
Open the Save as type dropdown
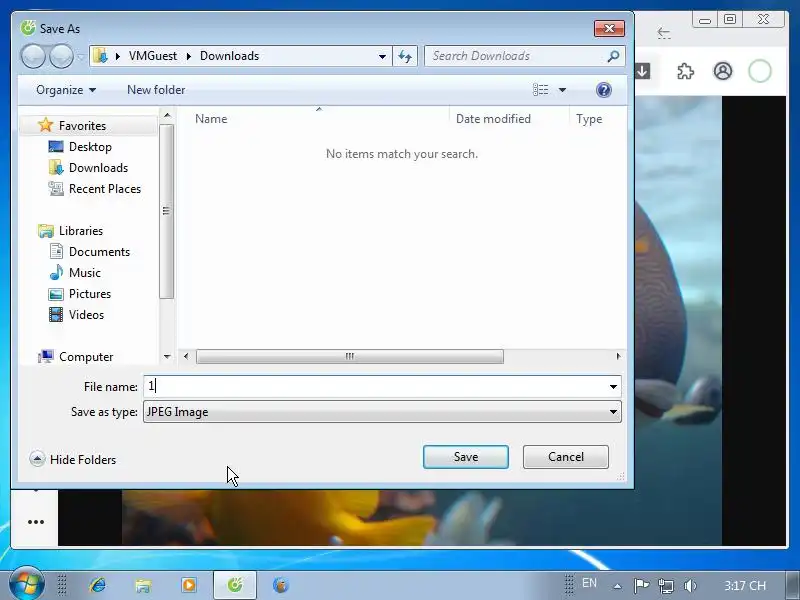click(x=382, y=412)
